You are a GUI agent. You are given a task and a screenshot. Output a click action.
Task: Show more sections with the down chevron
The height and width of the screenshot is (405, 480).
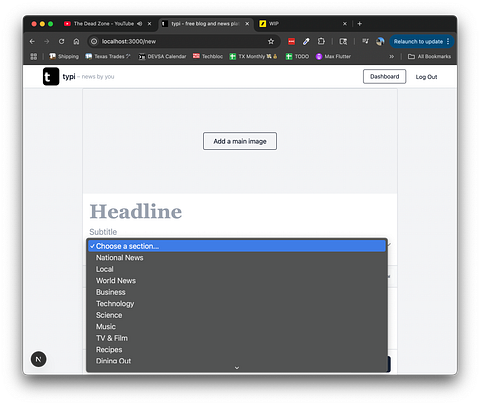tap(237, 368)
